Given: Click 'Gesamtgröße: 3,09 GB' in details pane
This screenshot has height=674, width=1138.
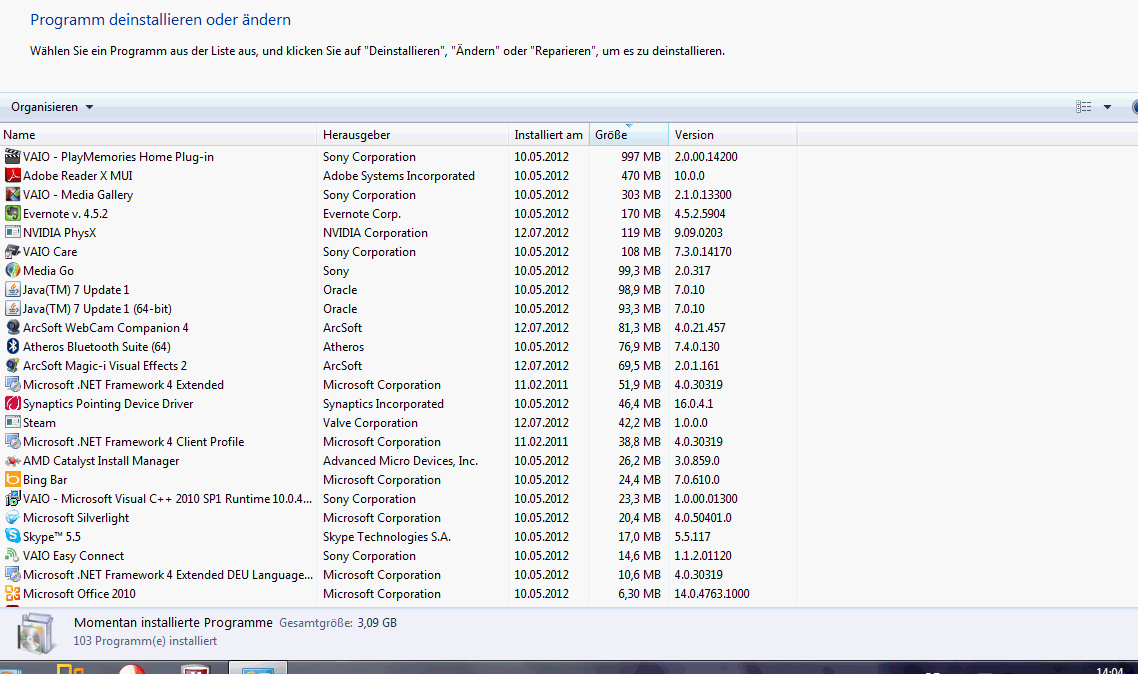Looking at the screenshot, I should (338, 622).
